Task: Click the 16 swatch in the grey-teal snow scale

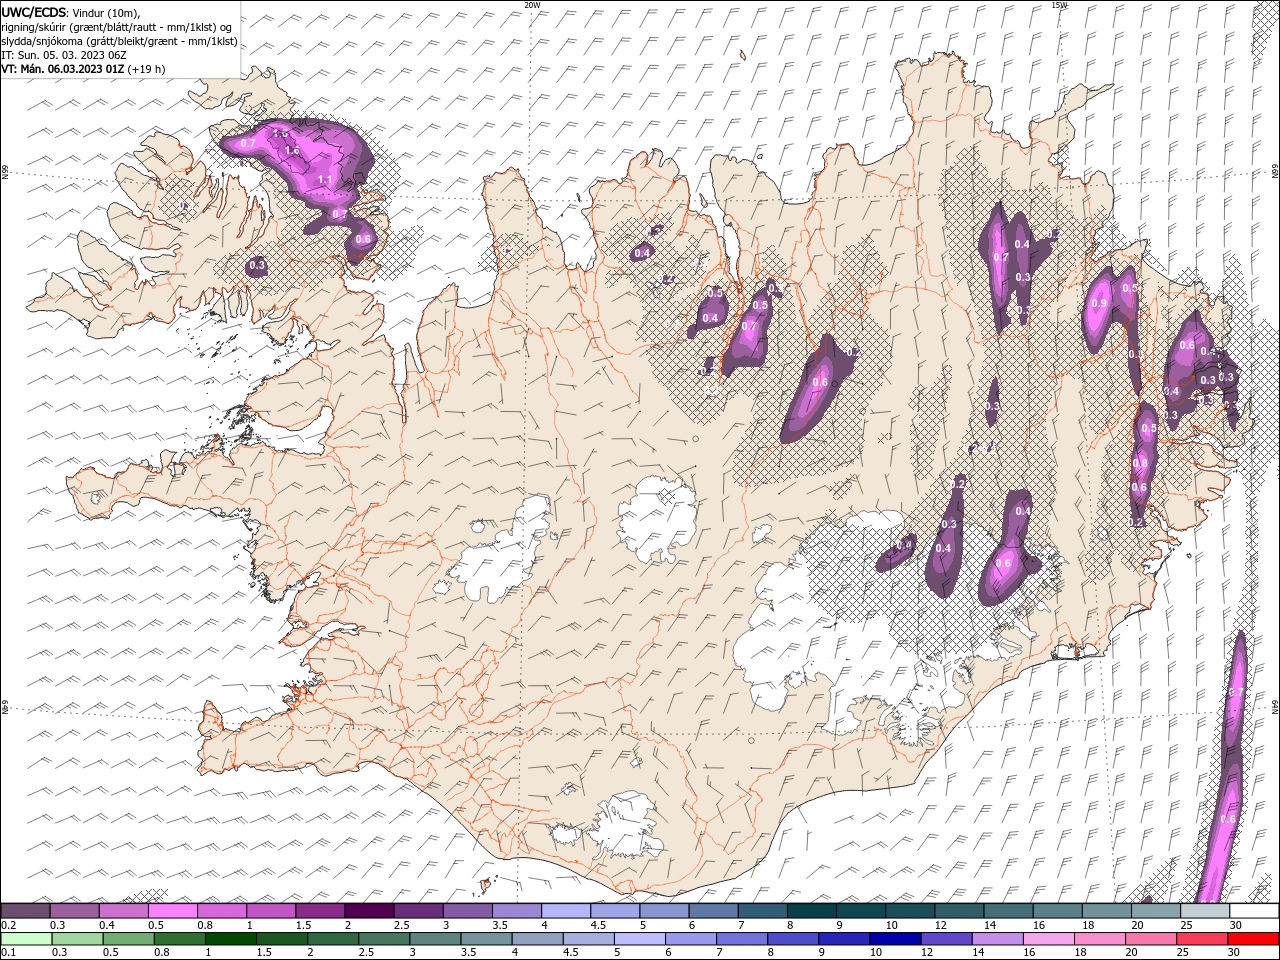Action: click(x=1057, y=911)
